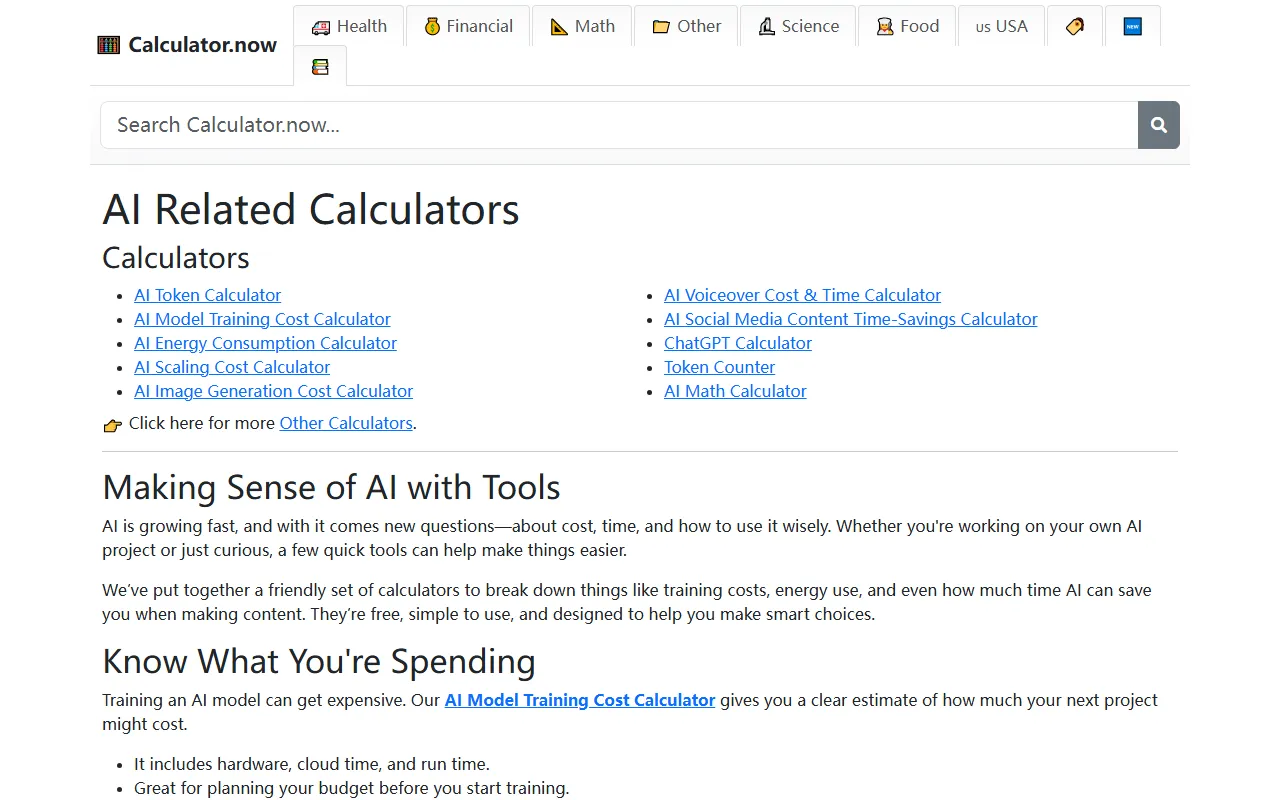The width and height of the screenshot is (1280, 800).
Task: Select the Science tab
Action: coord(798,26)
